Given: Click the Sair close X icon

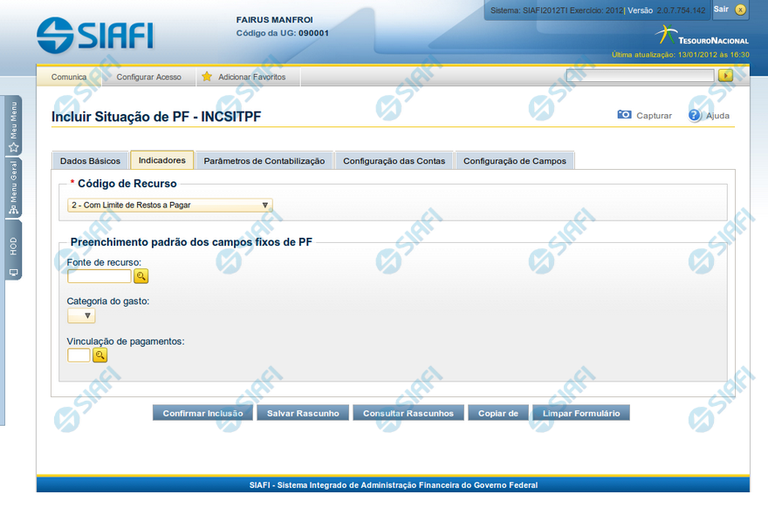Looking at the screenshot, I should [x=740, y=9].
